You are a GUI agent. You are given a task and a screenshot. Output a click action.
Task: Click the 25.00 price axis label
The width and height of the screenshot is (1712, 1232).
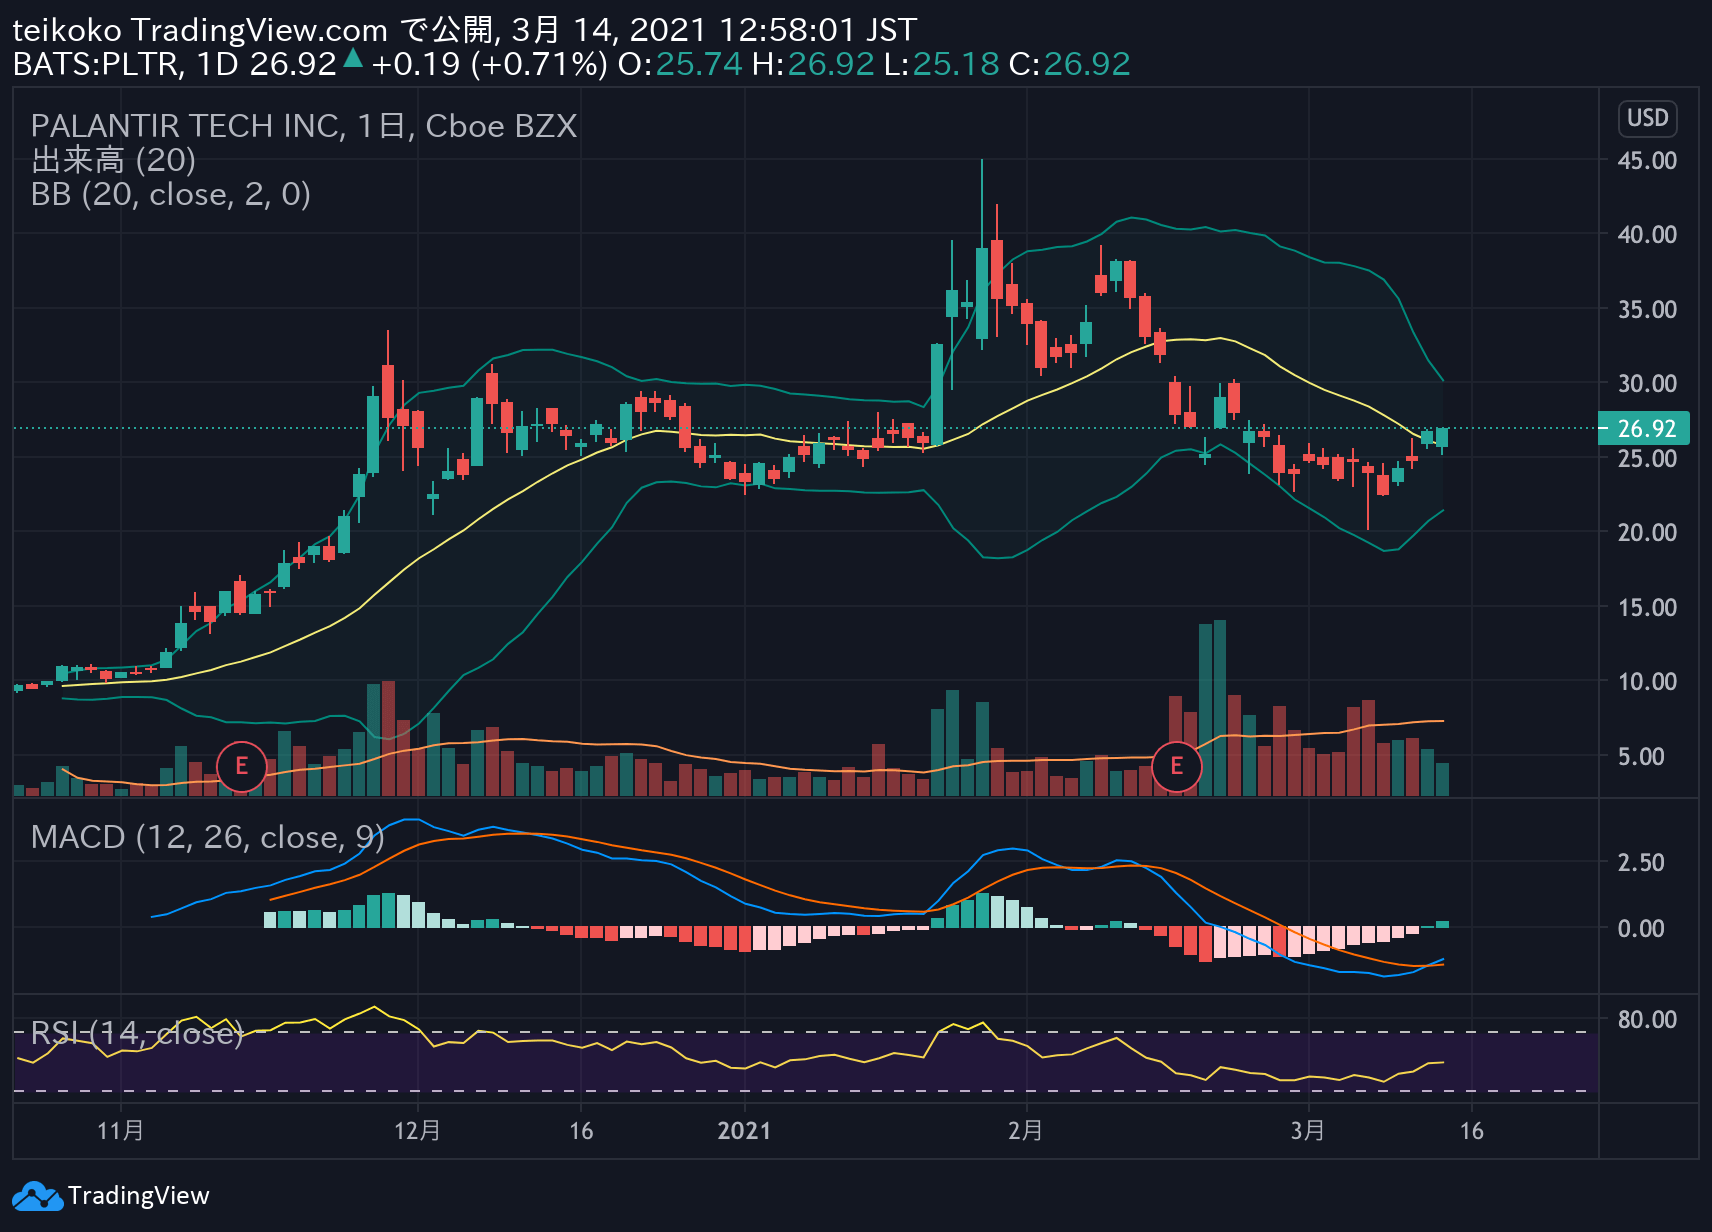[x=1647, y=459]
